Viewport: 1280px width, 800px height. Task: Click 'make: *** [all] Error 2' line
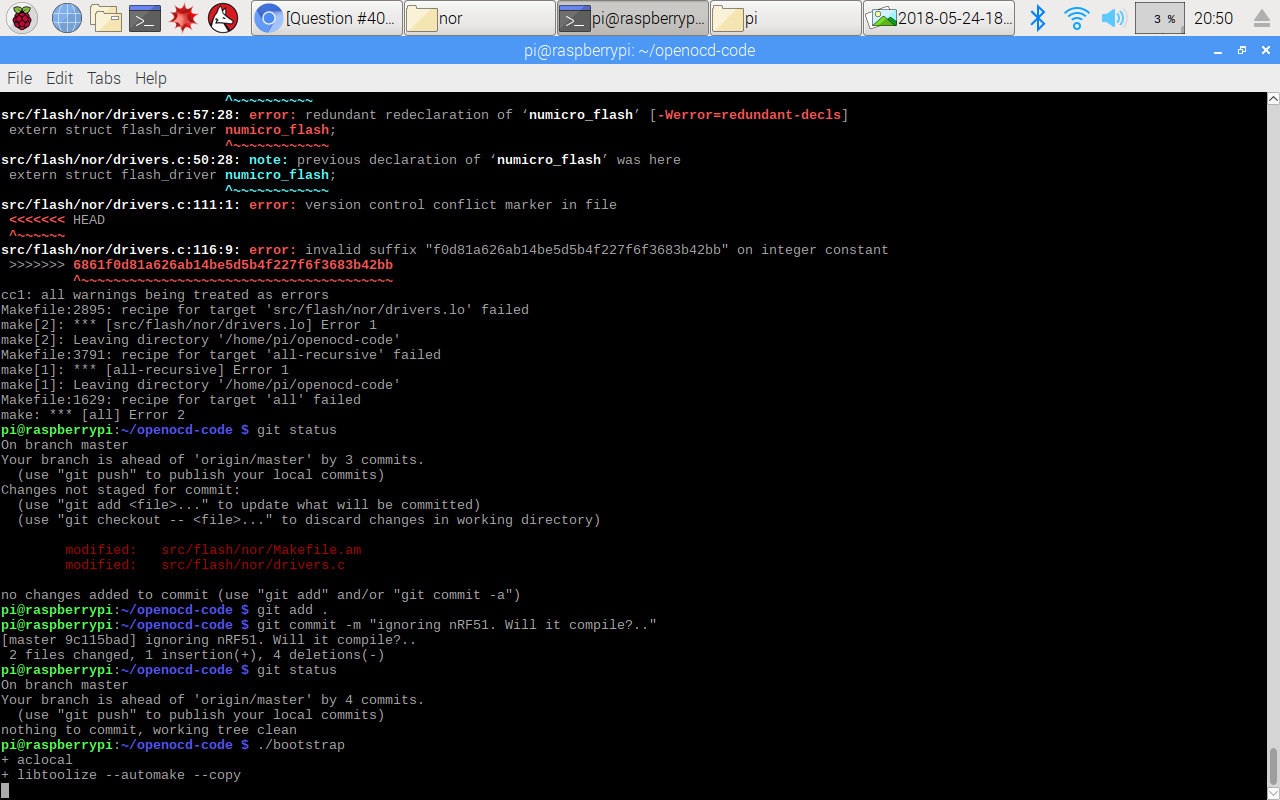(93, 415)
